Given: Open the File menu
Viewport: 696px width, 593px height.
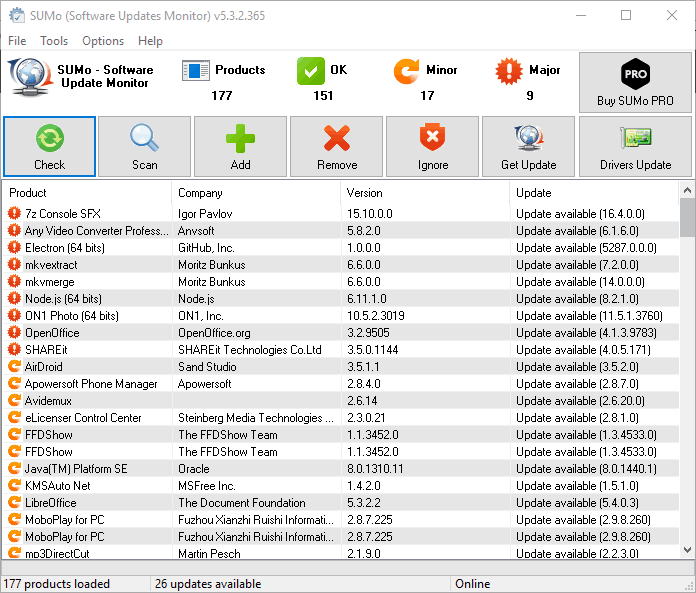Looking at the screenshot, I should coord(17,41).
